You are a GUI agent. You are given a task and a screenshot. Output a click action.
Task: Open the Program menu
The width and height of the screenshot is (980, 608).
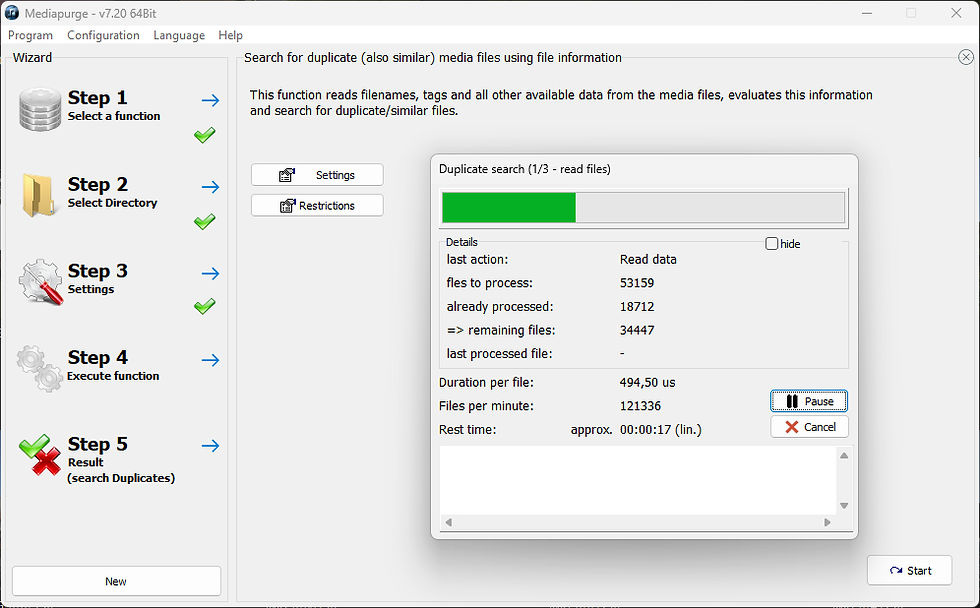(31, 35)
